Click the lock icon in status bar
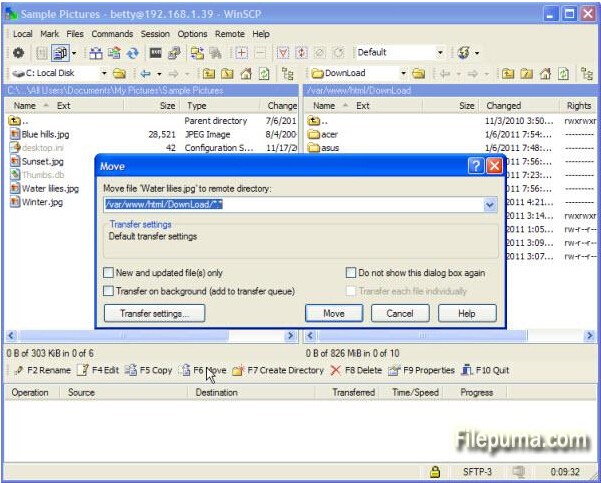 pos(435,471)
